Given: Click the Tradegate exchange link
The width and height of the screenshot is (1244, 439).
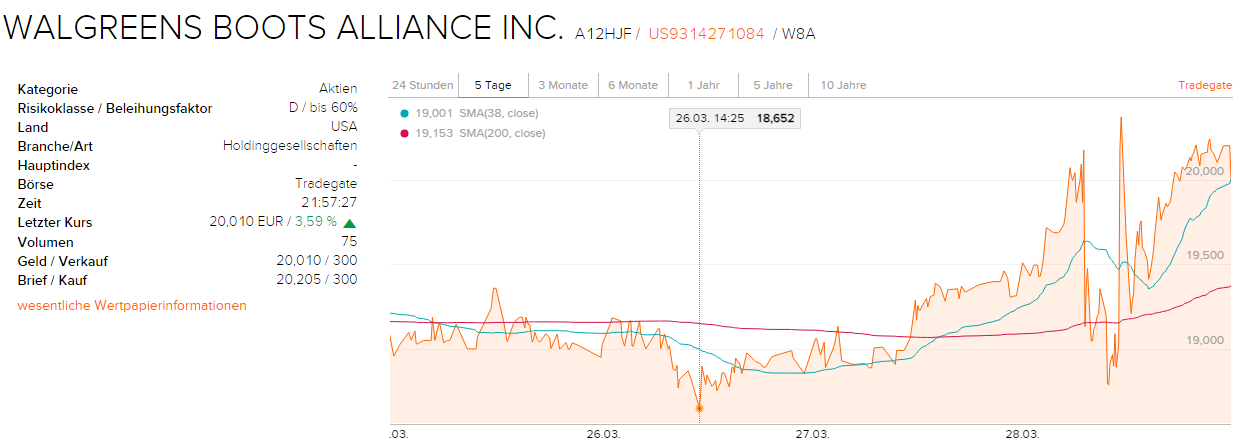Looking at the screenshot, I should click(1205, 85).
